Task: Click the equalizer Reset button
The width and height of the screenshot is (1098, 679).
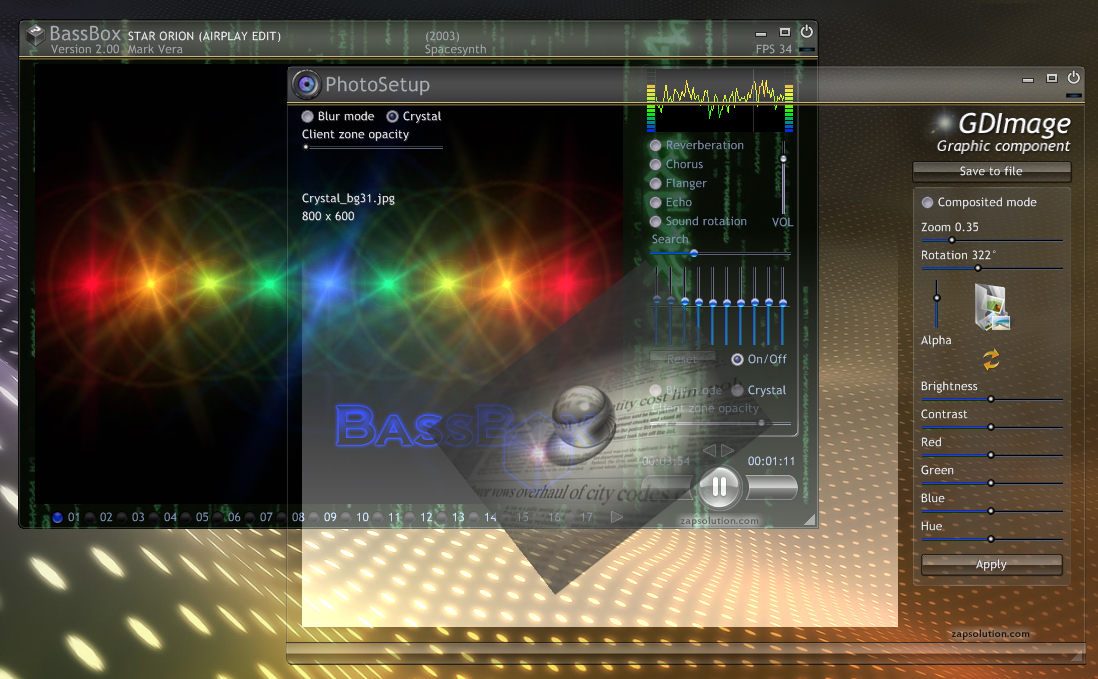Action: click(x=682, y=359)
